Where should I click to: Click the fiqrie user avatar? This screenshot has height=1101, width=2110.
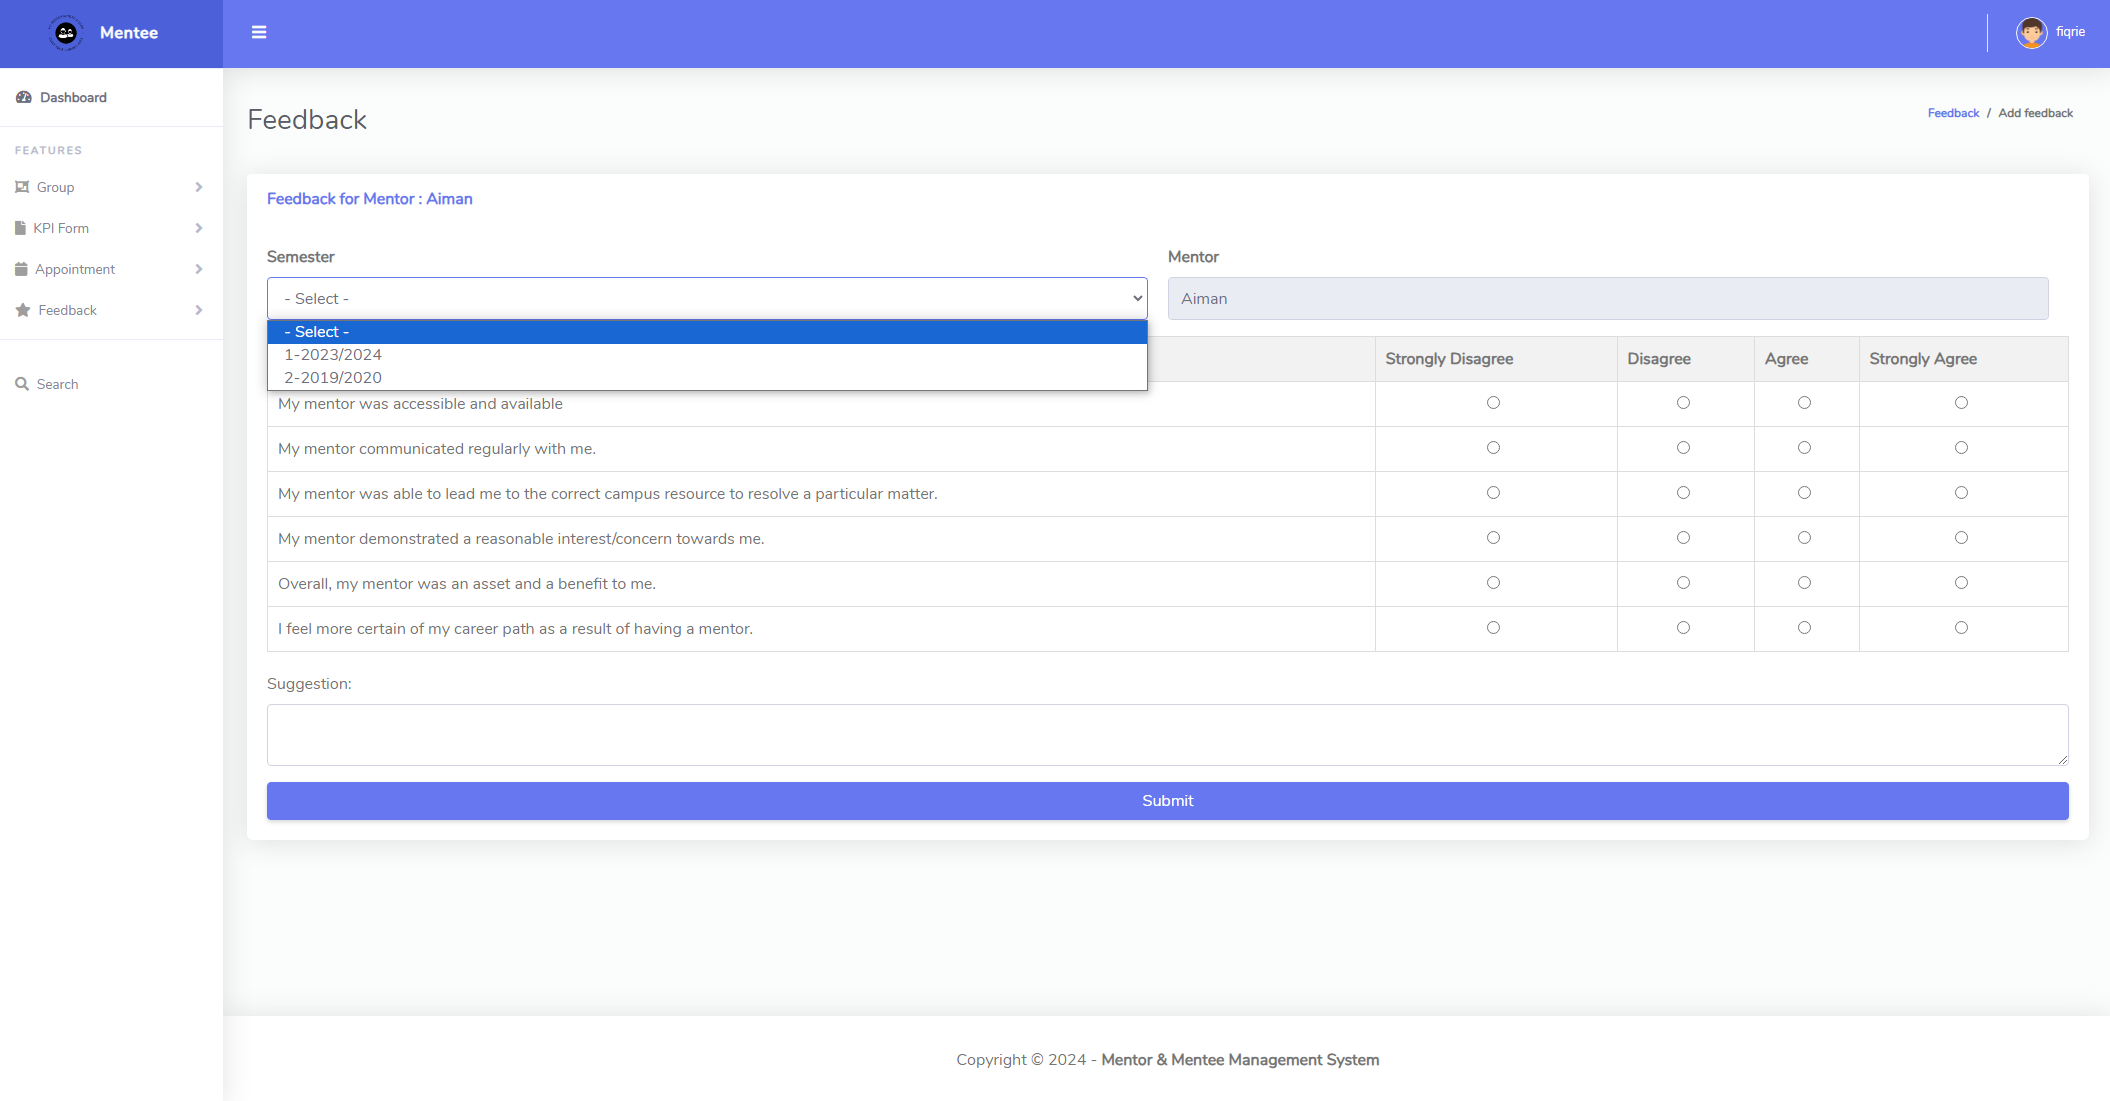tap(2031, 33)
